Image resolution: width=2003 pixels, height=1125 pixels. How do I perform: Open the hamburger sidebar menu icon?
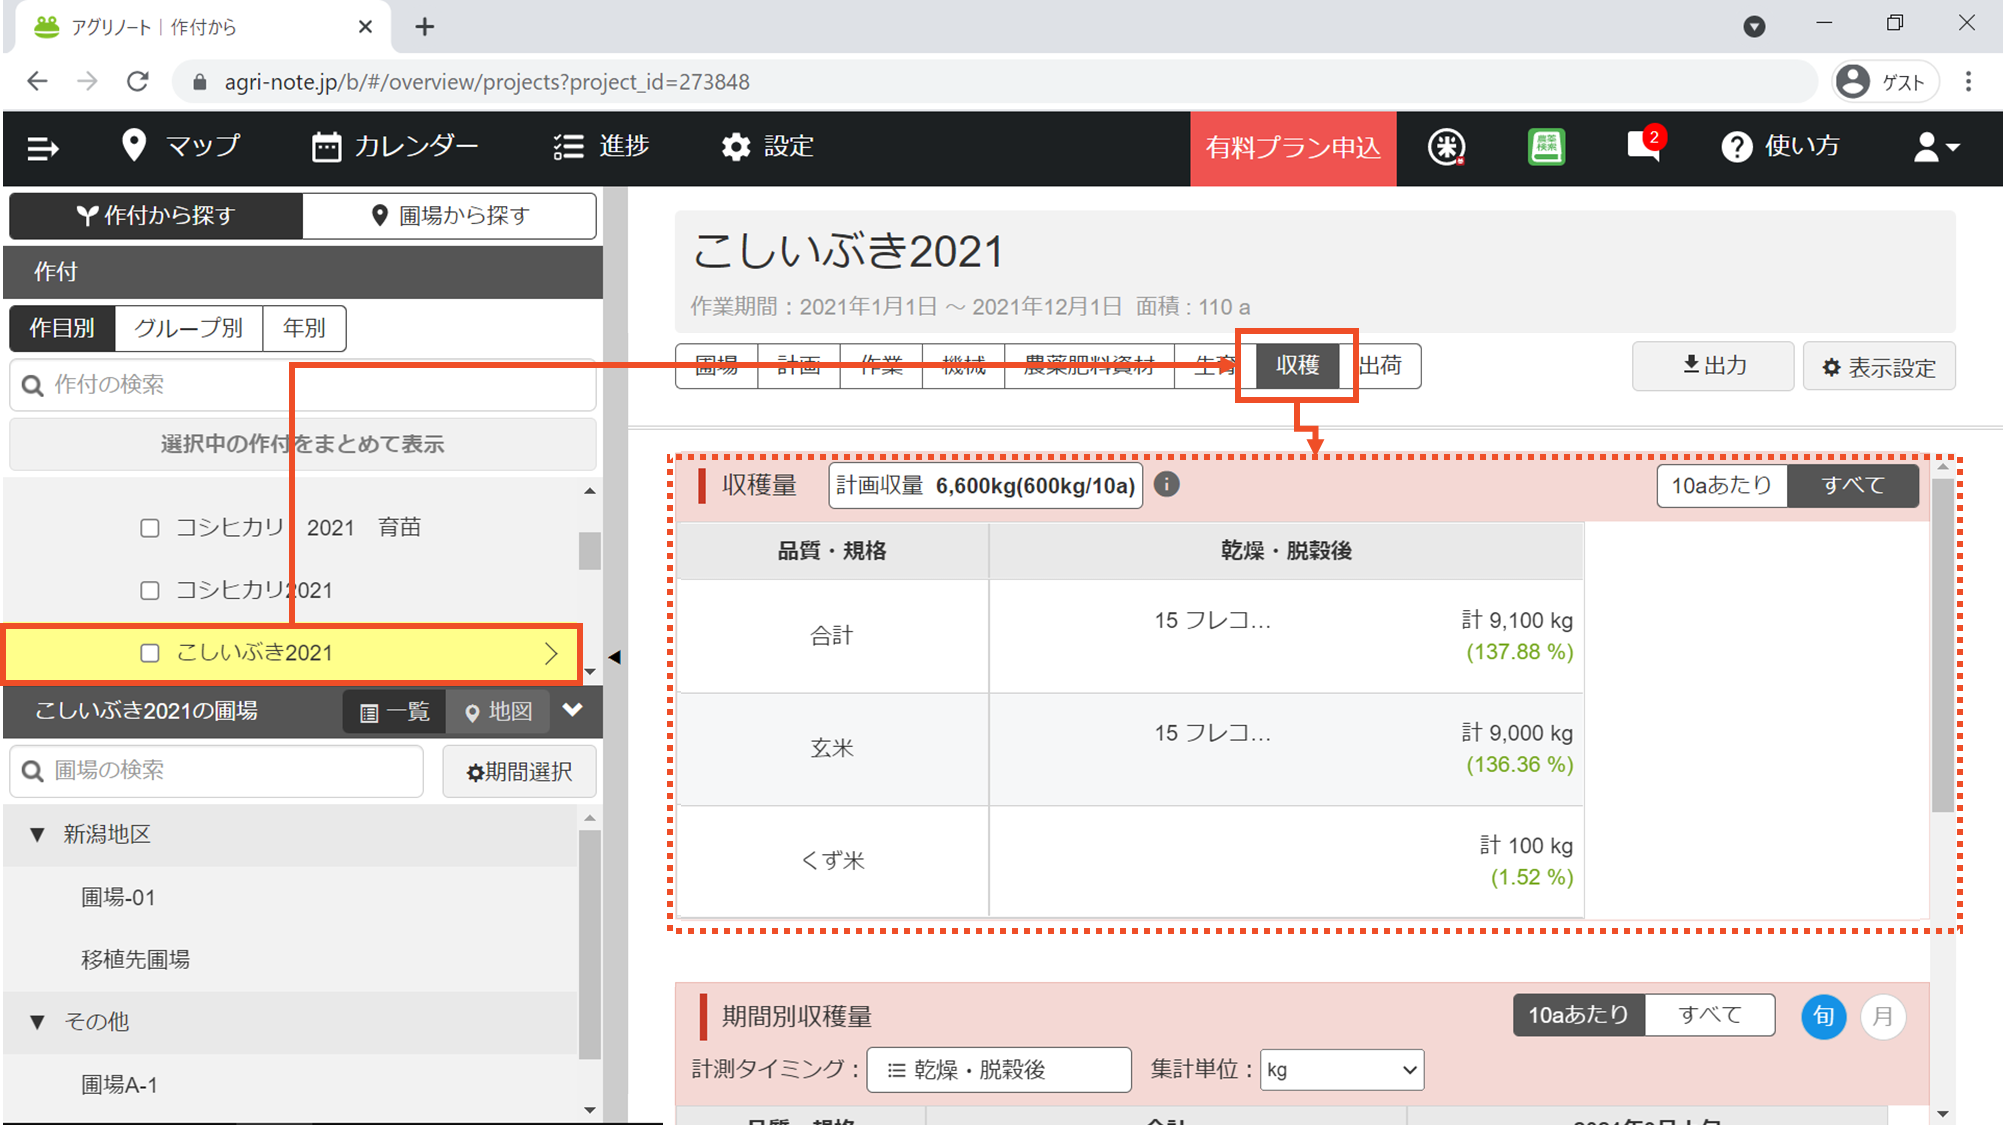43,148
